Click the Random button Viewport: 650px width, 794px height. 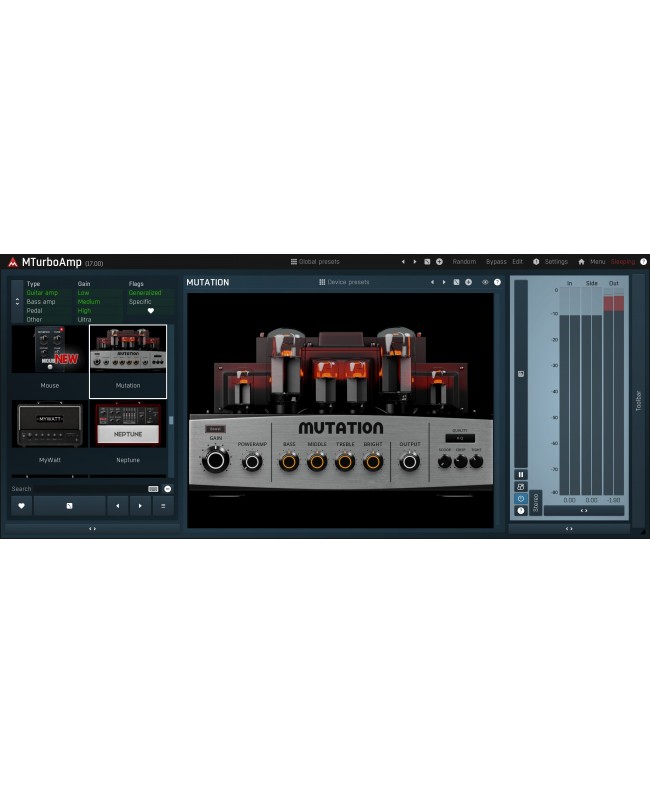(464, 262)
